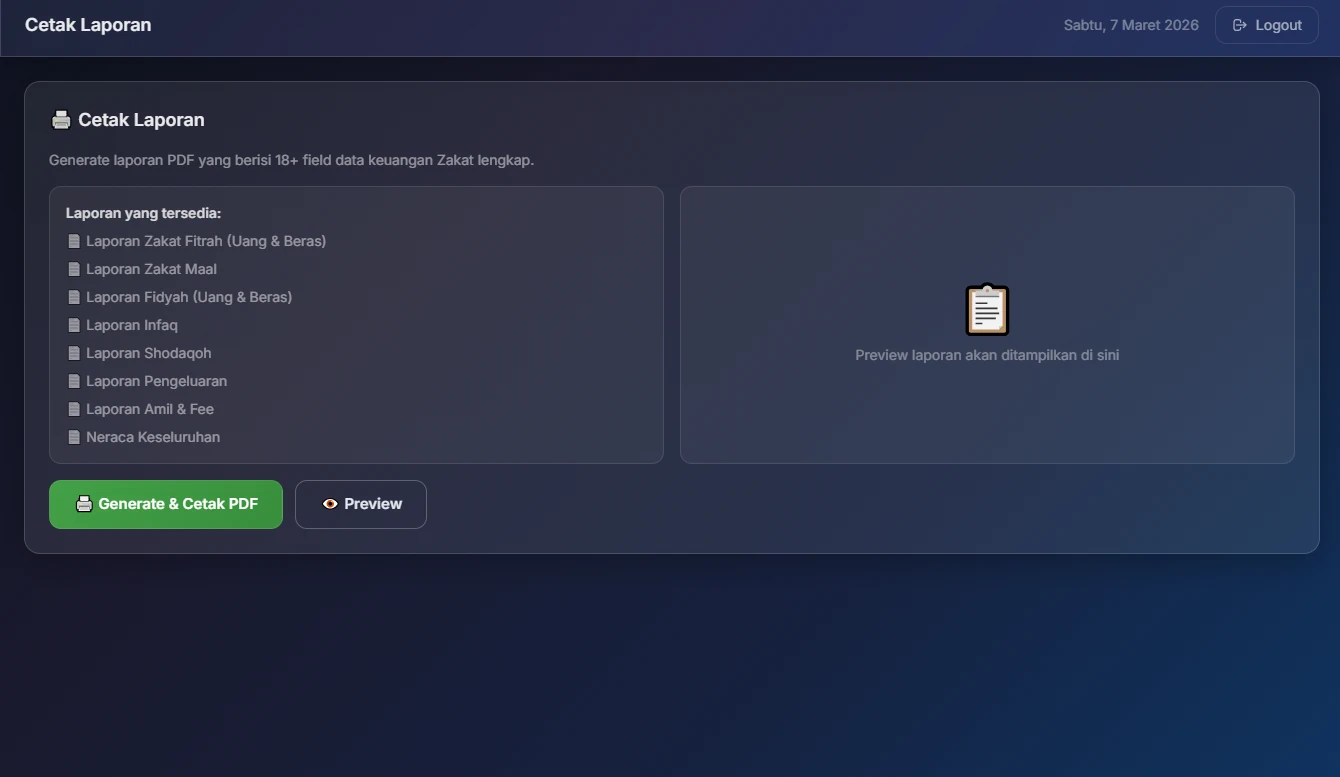Click the eye icon on Preview button
Viewport: 1340px width, 777px height.
click(330, 504)
